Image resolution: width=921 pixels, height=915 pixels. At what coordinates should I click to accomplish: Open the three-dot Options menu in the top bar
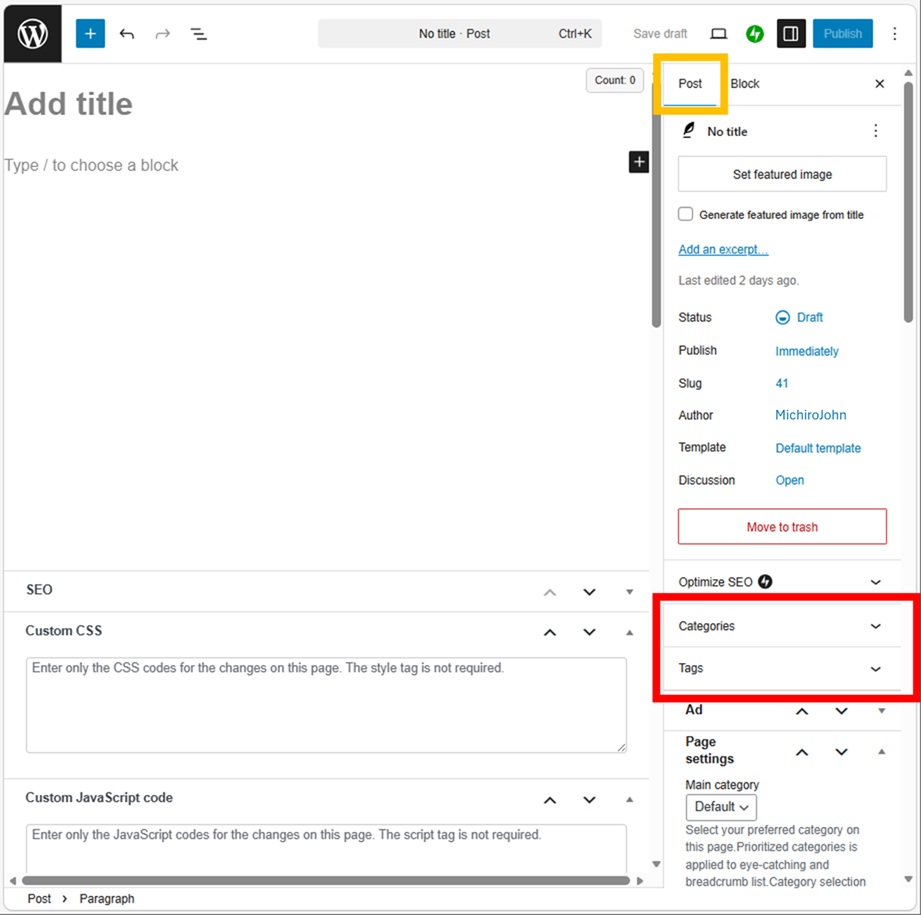(x=894, y=34)
